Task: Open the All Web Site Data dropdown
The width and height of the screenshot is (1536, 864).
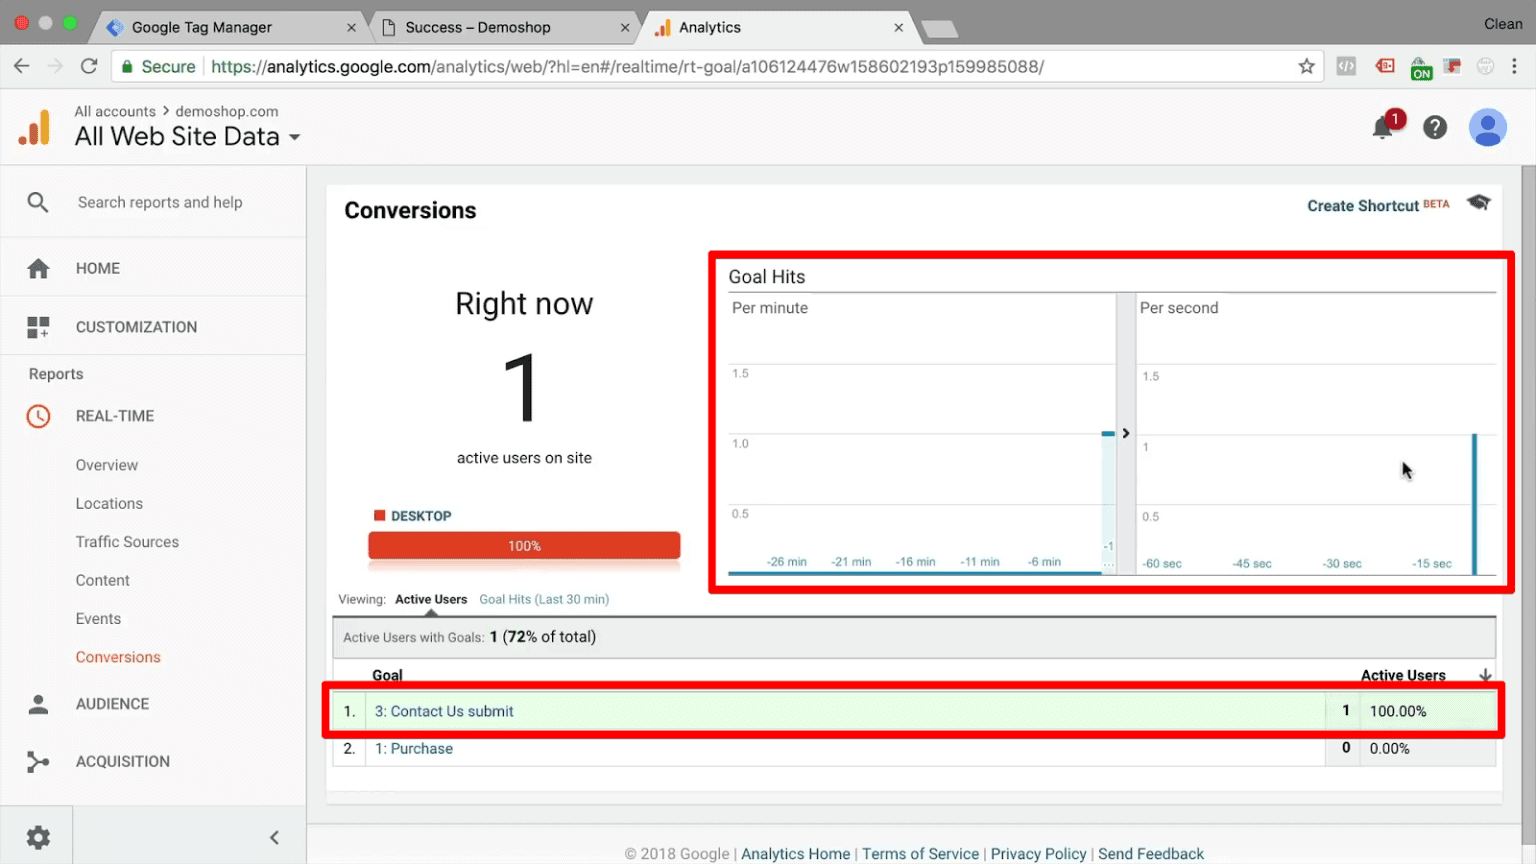Action: click(x=295, y=138)
